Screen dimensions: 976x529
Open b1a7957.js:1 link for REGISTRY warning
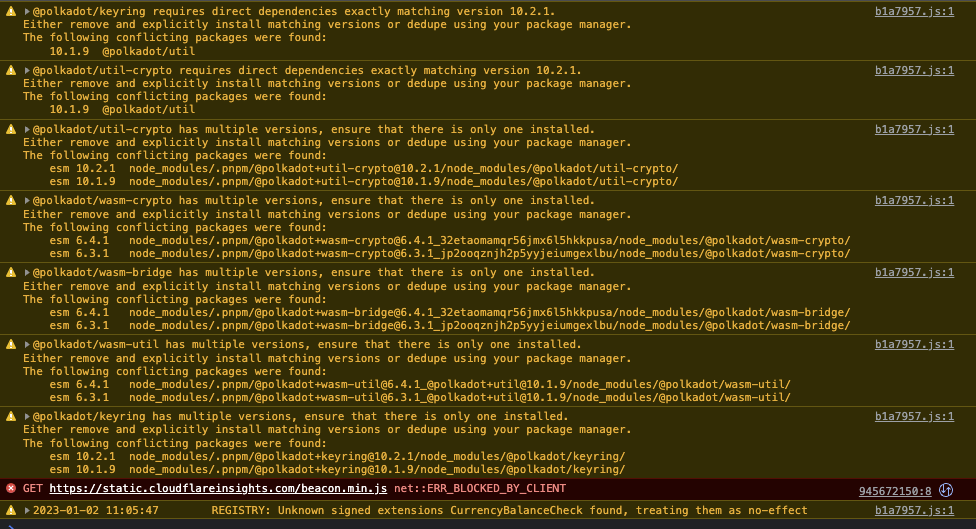click(x=914, y=510)
